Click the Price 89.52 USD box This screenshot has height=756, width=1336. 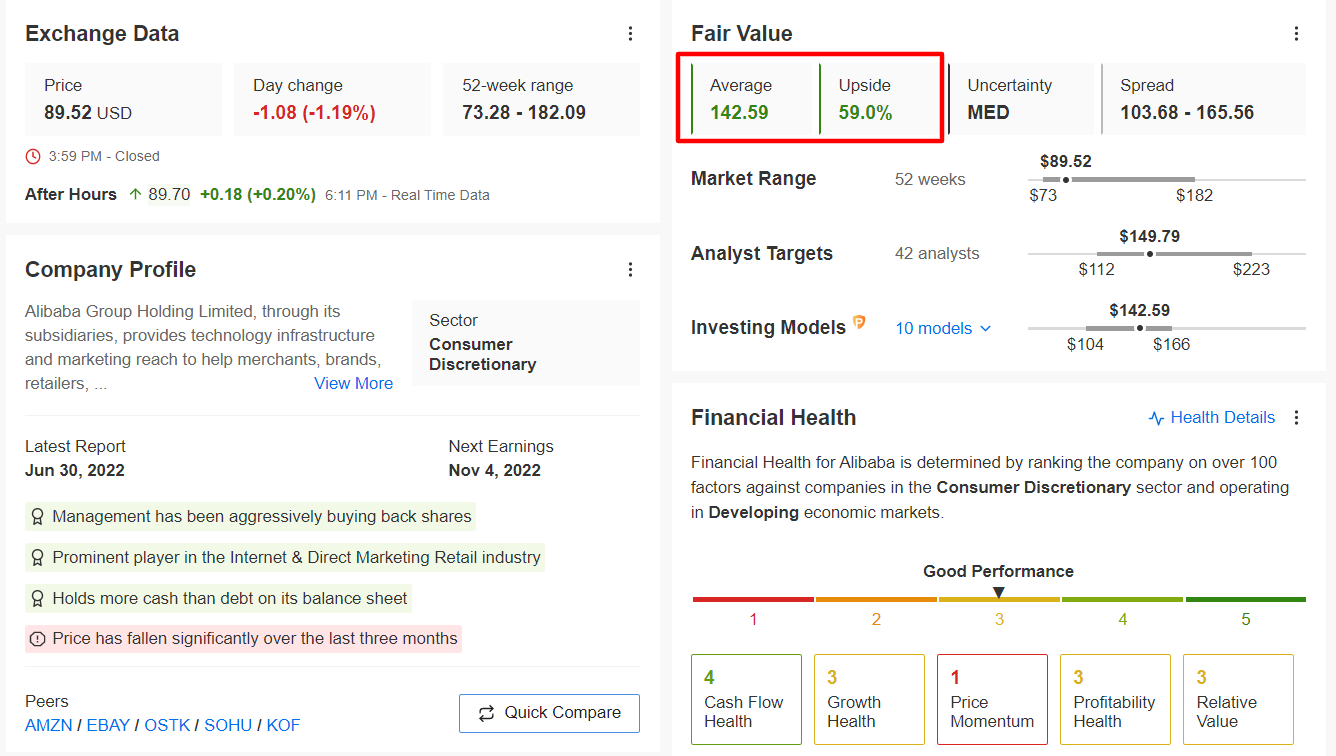(124, 99)
